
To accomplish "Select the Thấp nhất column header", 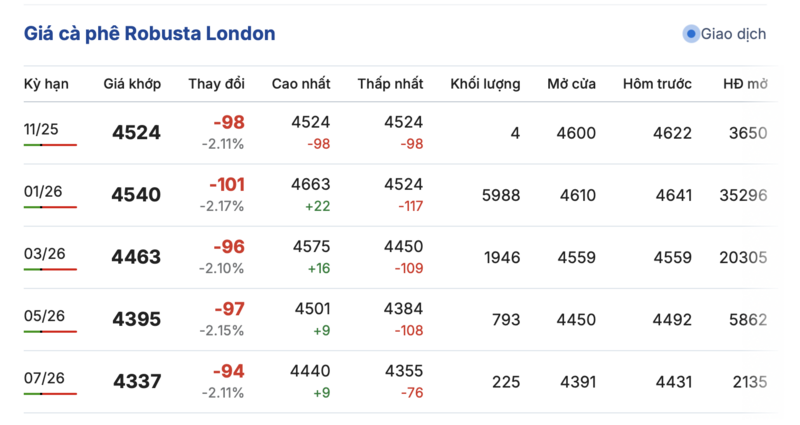I will (390, 84).
